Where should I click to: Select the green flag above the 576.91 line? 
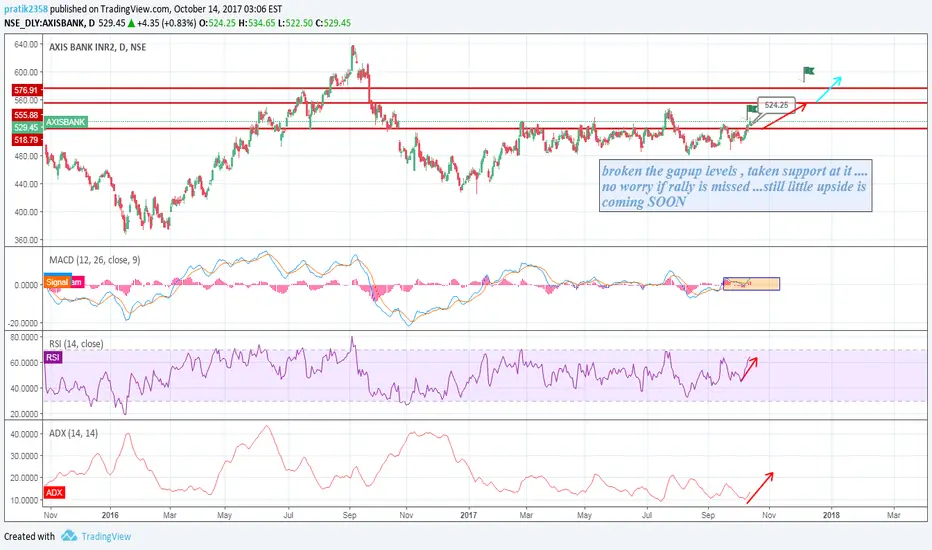[x=808, y=73]
